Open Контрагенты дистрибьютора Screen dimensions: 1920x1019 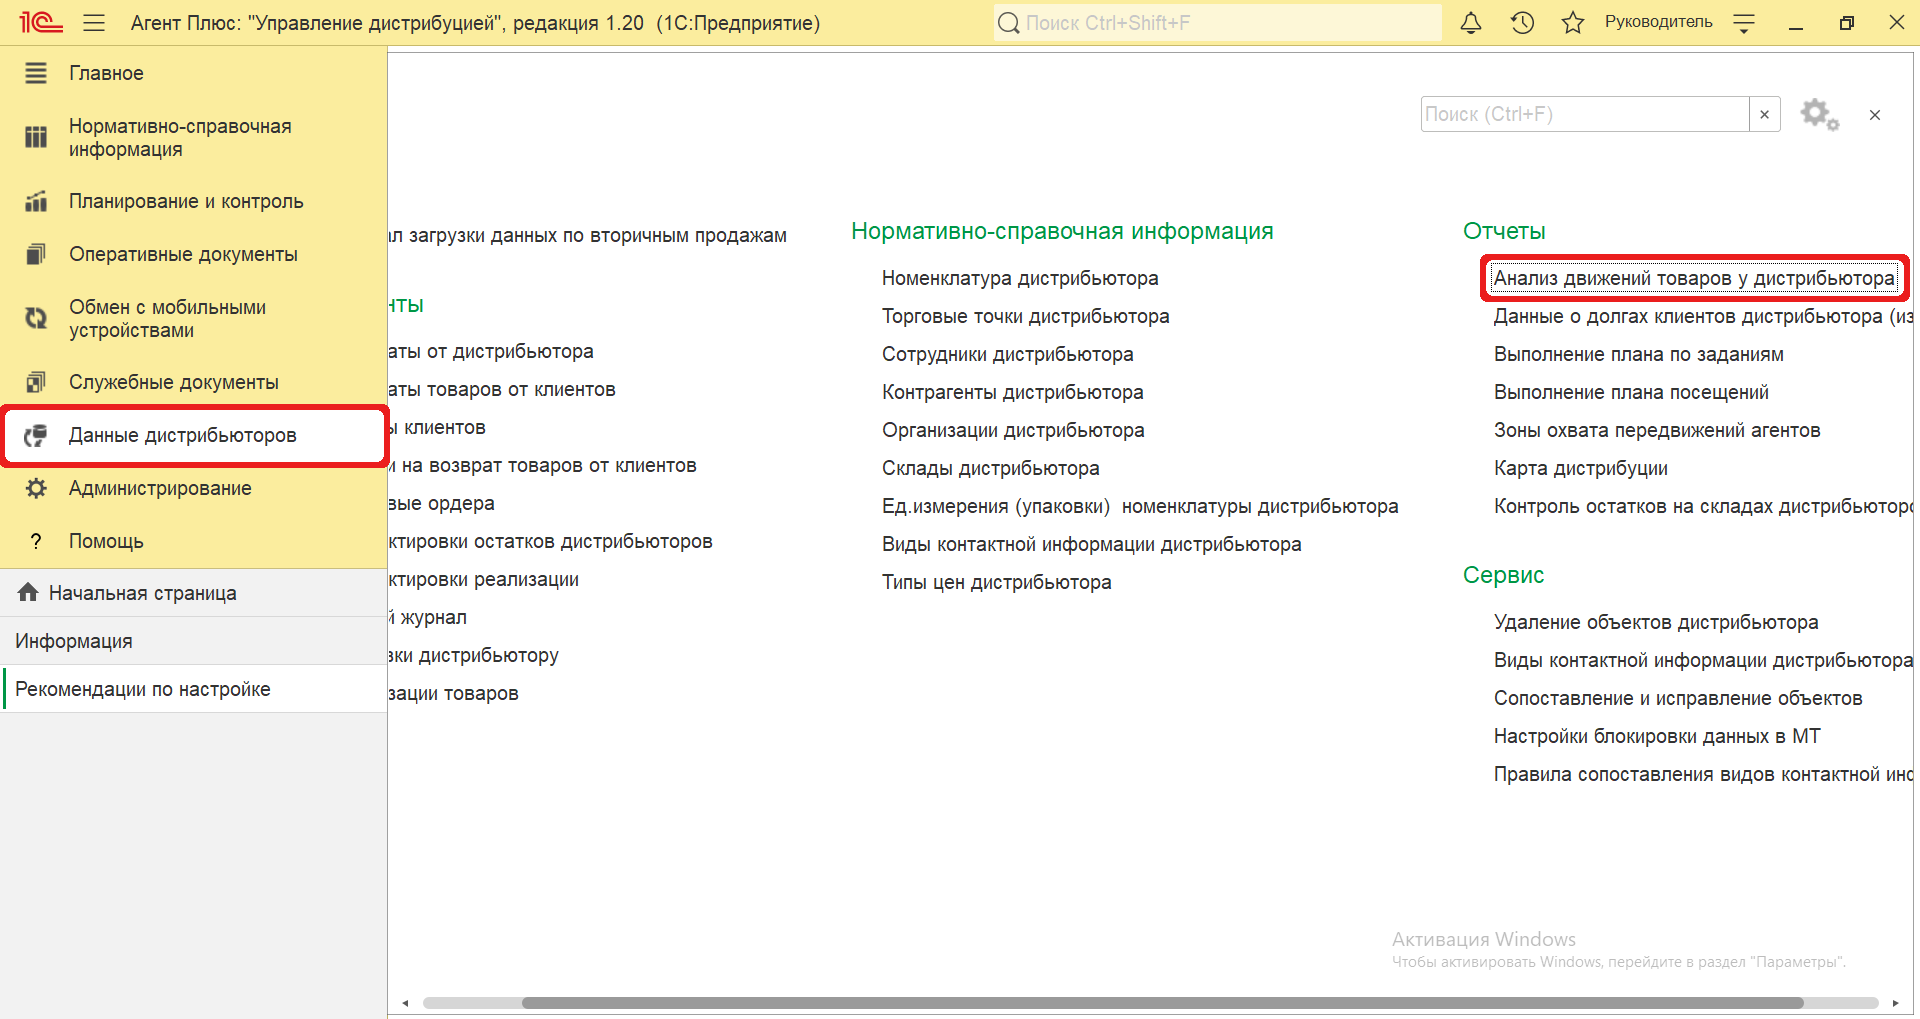pyautogui.click(x=1012, y=392)
